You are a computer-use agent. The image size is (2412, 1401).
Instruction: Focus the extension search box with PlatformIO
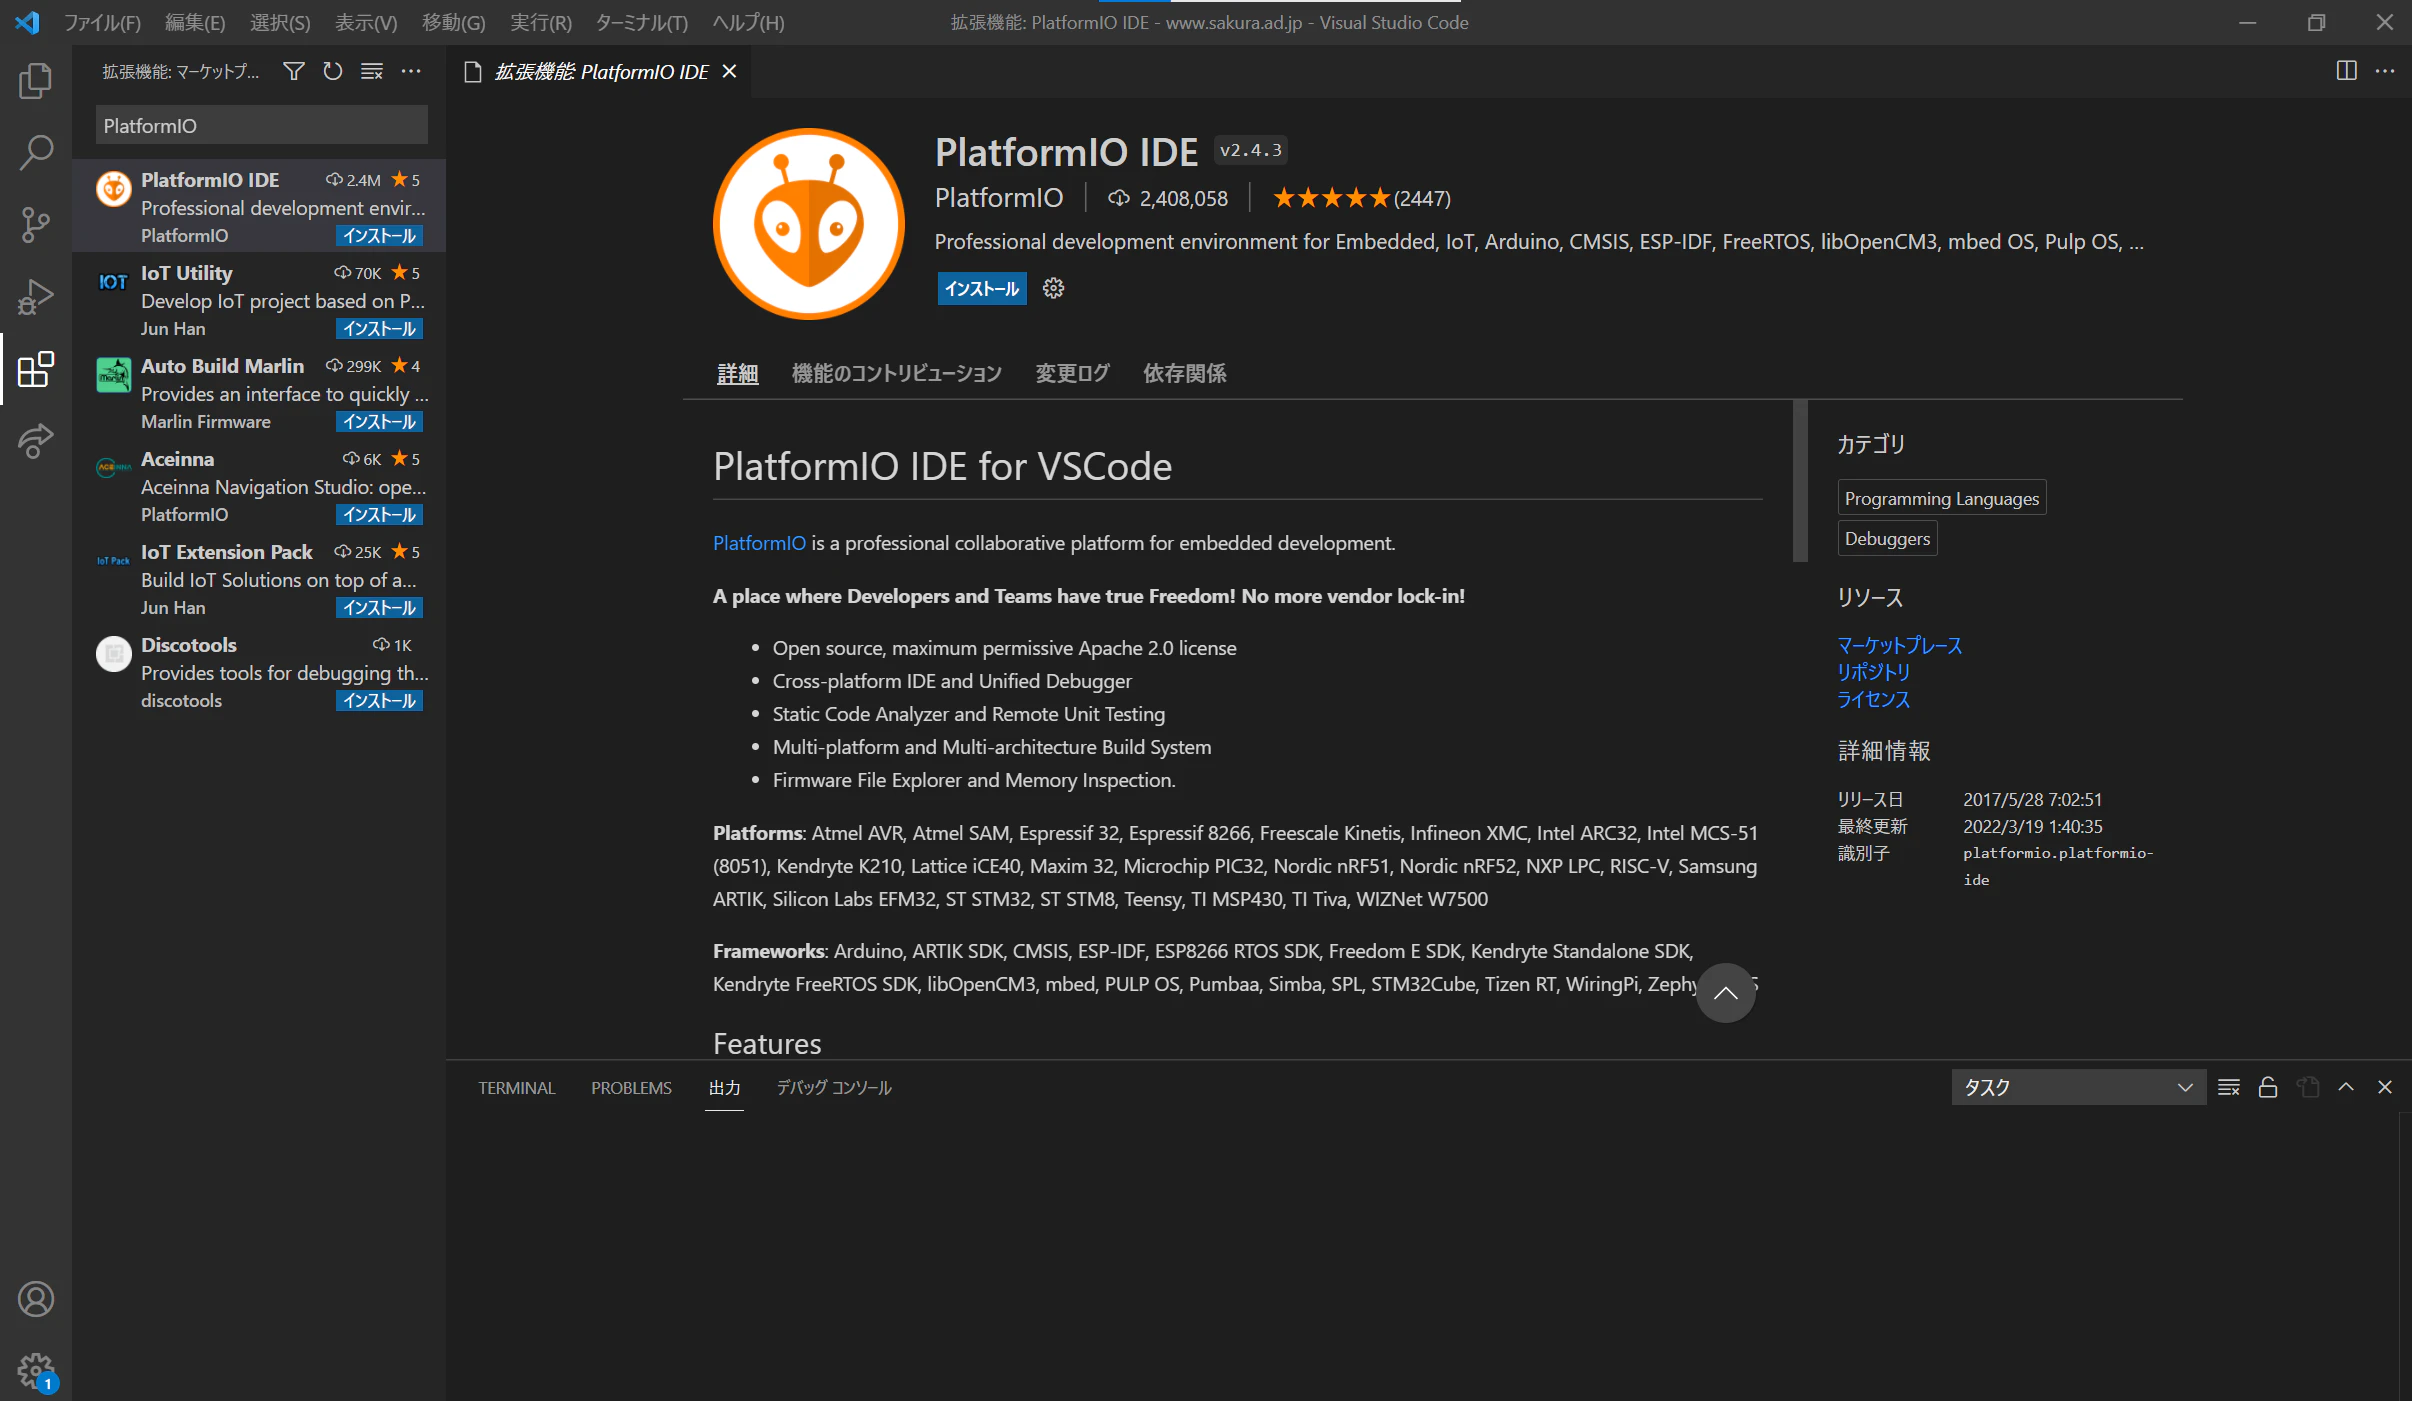click(x=262, y=125)
